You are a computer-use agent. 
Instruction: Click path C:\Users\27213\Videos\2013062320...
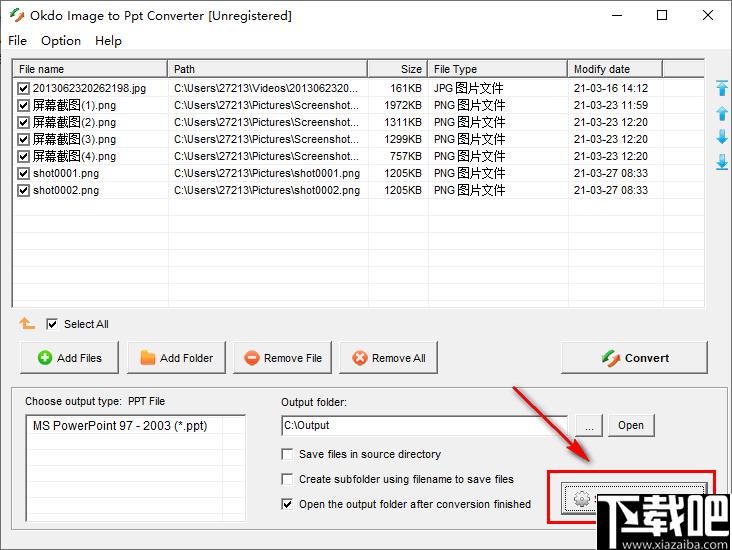tap(267, 88)
